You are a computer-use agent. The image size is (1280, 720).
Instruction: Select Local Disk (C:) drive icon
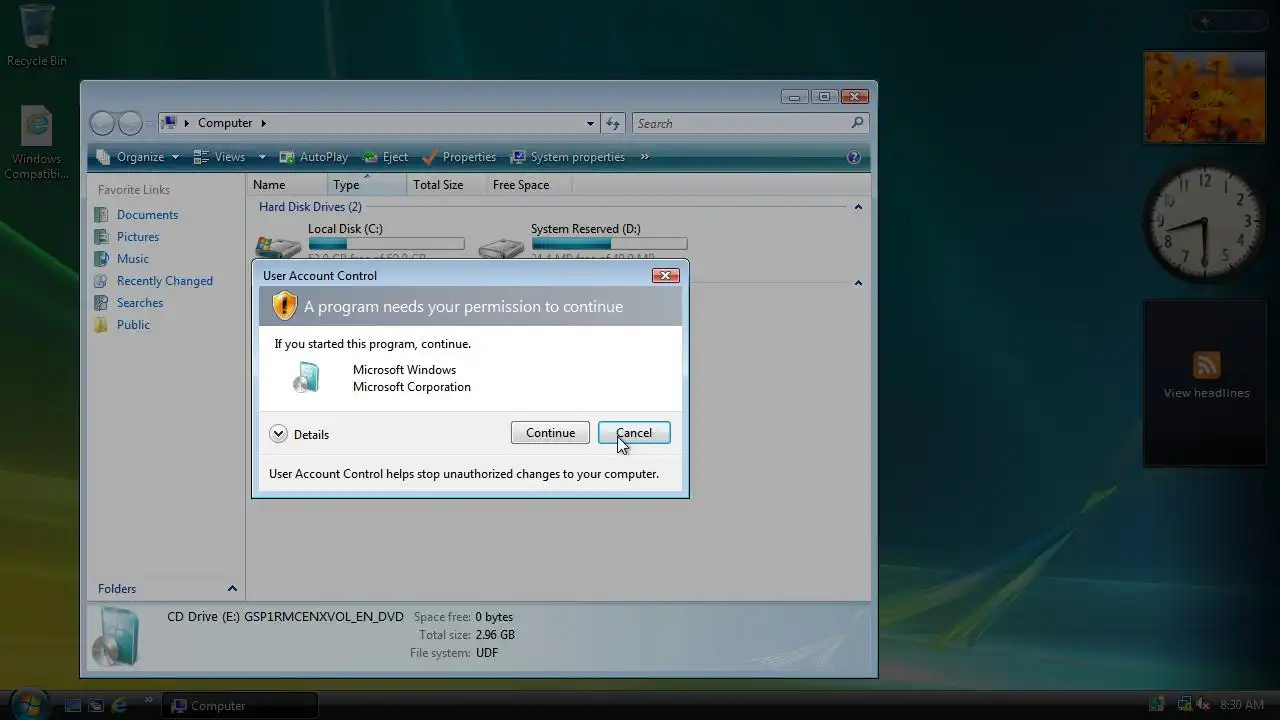(x=279, y=246)
